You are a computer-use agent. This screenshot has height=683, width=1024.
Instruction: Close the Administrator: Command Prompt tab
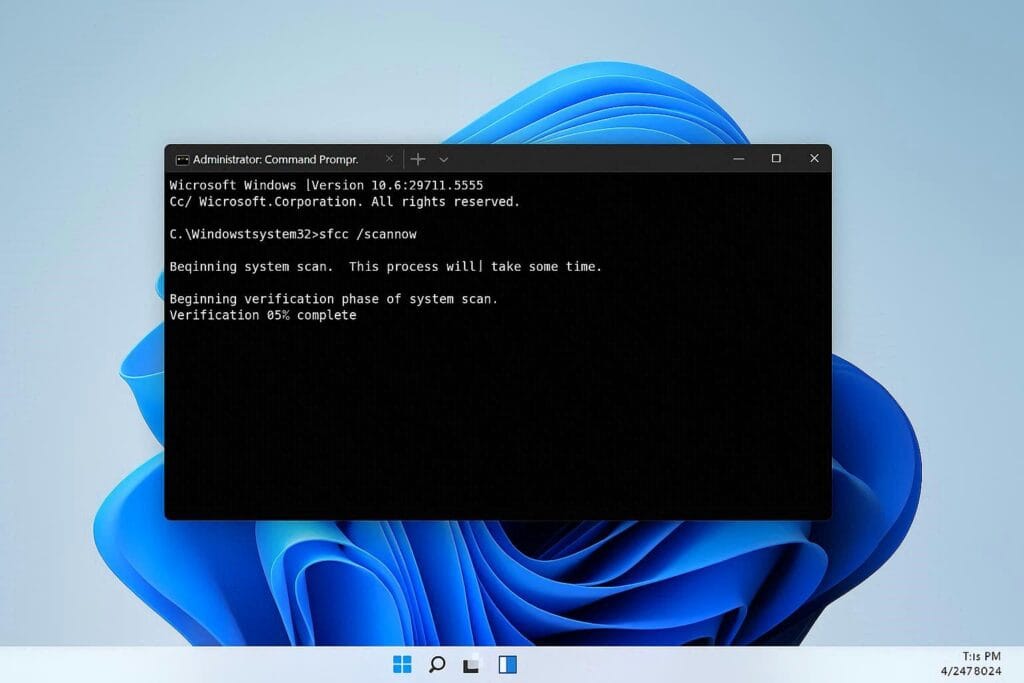[389, 159]
